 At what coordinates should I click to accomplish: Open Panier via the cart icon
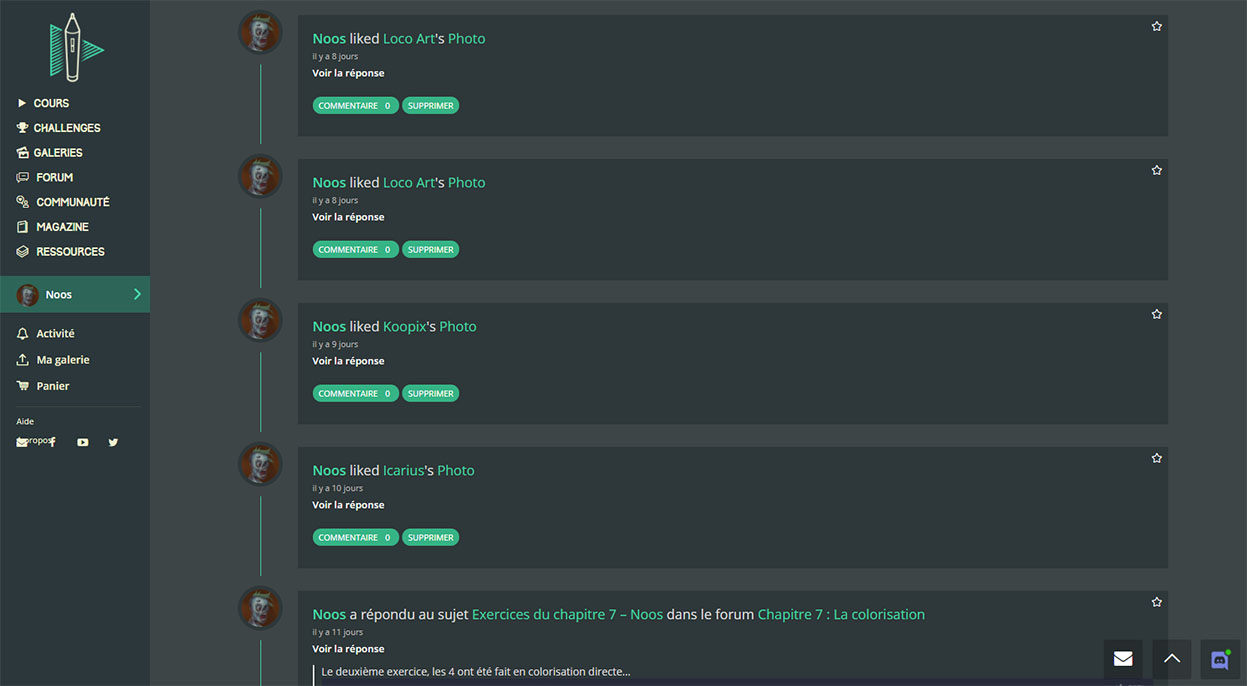(x=23, y=386)
